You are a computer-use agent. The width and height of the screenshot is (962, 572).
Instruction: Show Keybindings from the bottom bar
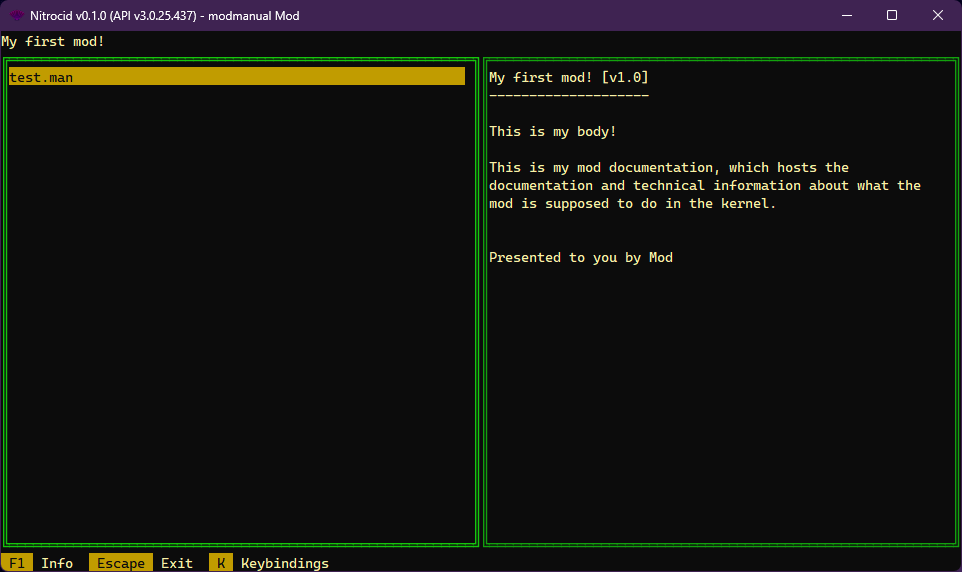click(x=285, y=563)
